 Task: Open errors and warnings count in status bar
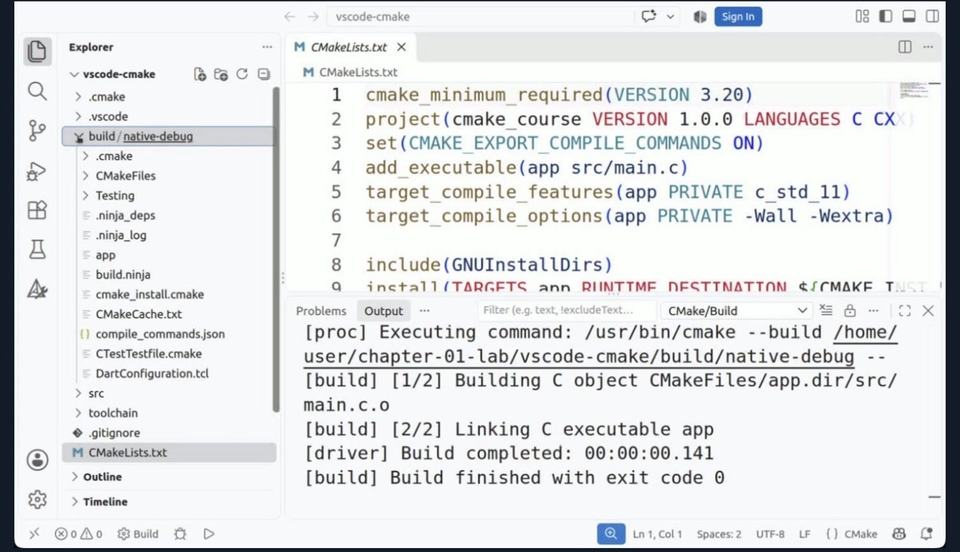[x=78, y=534]
